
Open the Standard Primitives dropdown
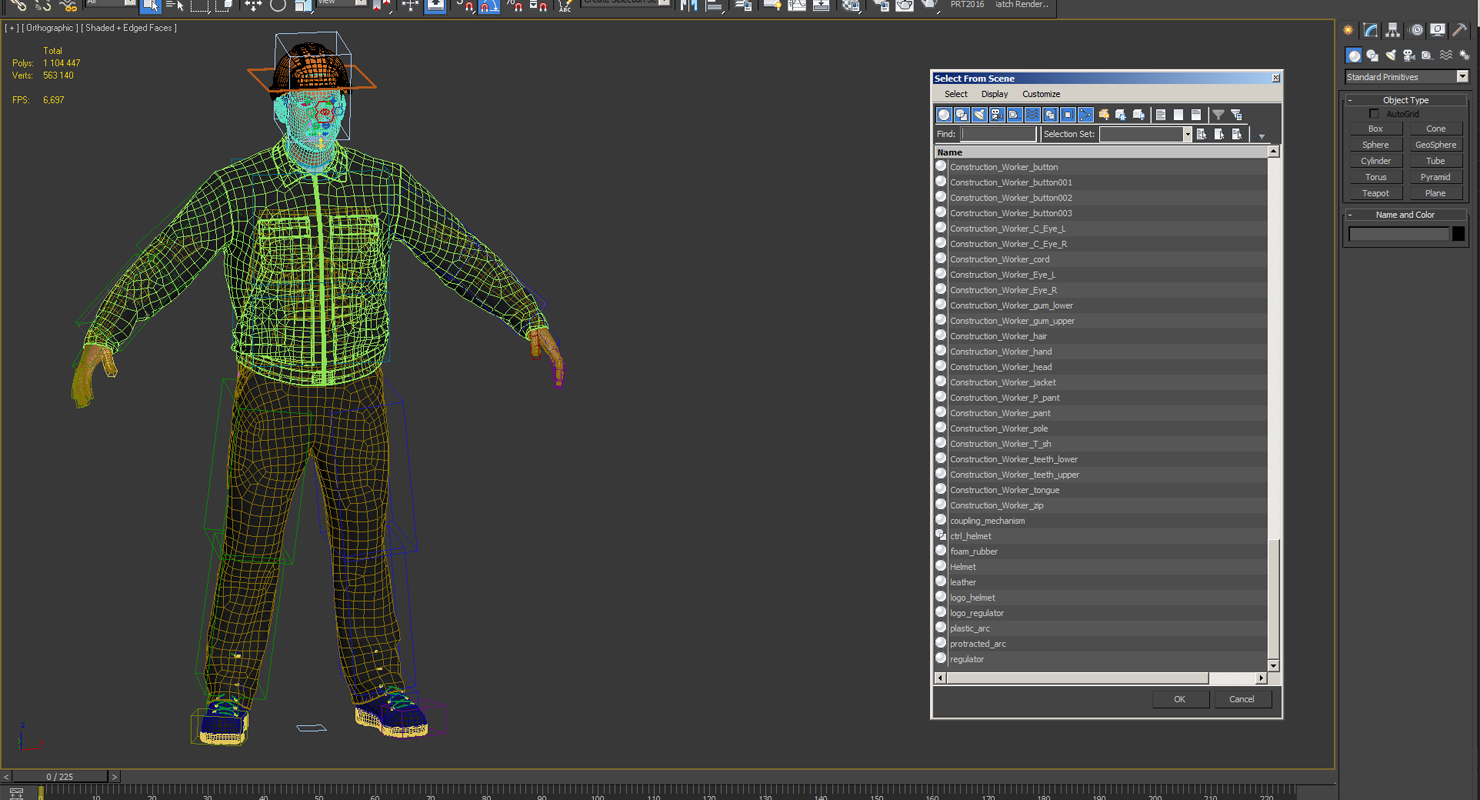[1406, 77]
